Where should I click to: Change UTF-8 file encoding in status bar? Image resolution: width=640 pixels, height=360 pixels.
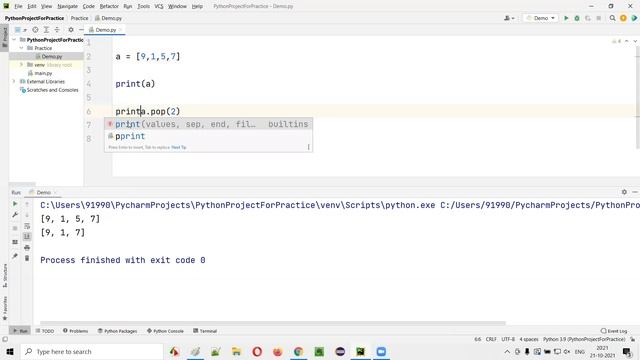click(x=508, y=339)
